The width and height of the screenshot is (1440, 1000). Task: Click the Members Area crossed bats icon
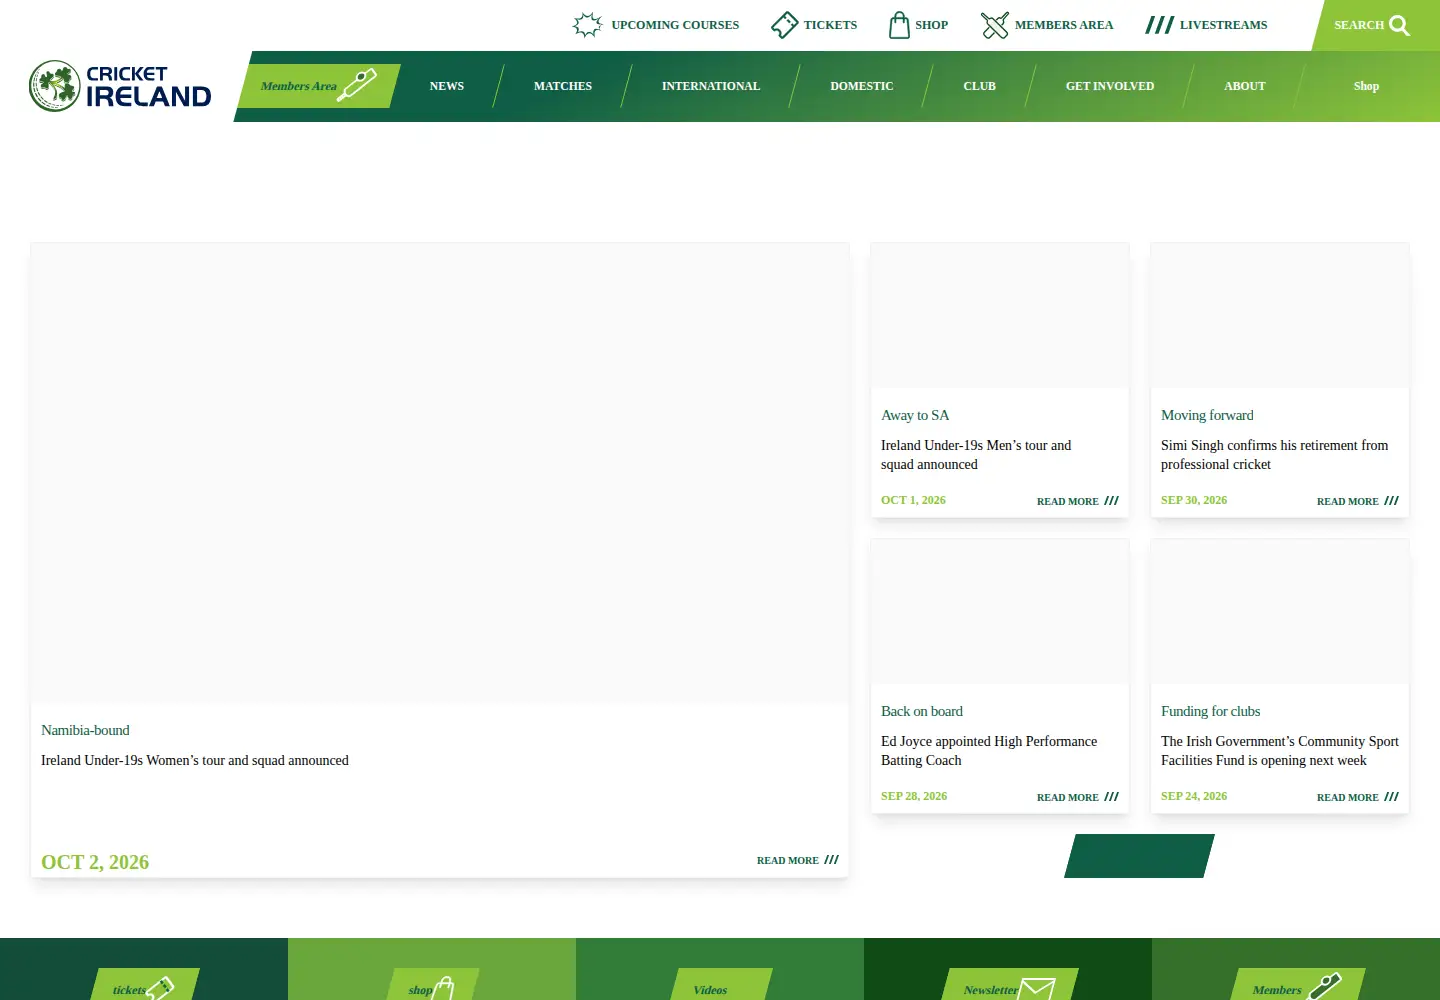pos(995,25)
